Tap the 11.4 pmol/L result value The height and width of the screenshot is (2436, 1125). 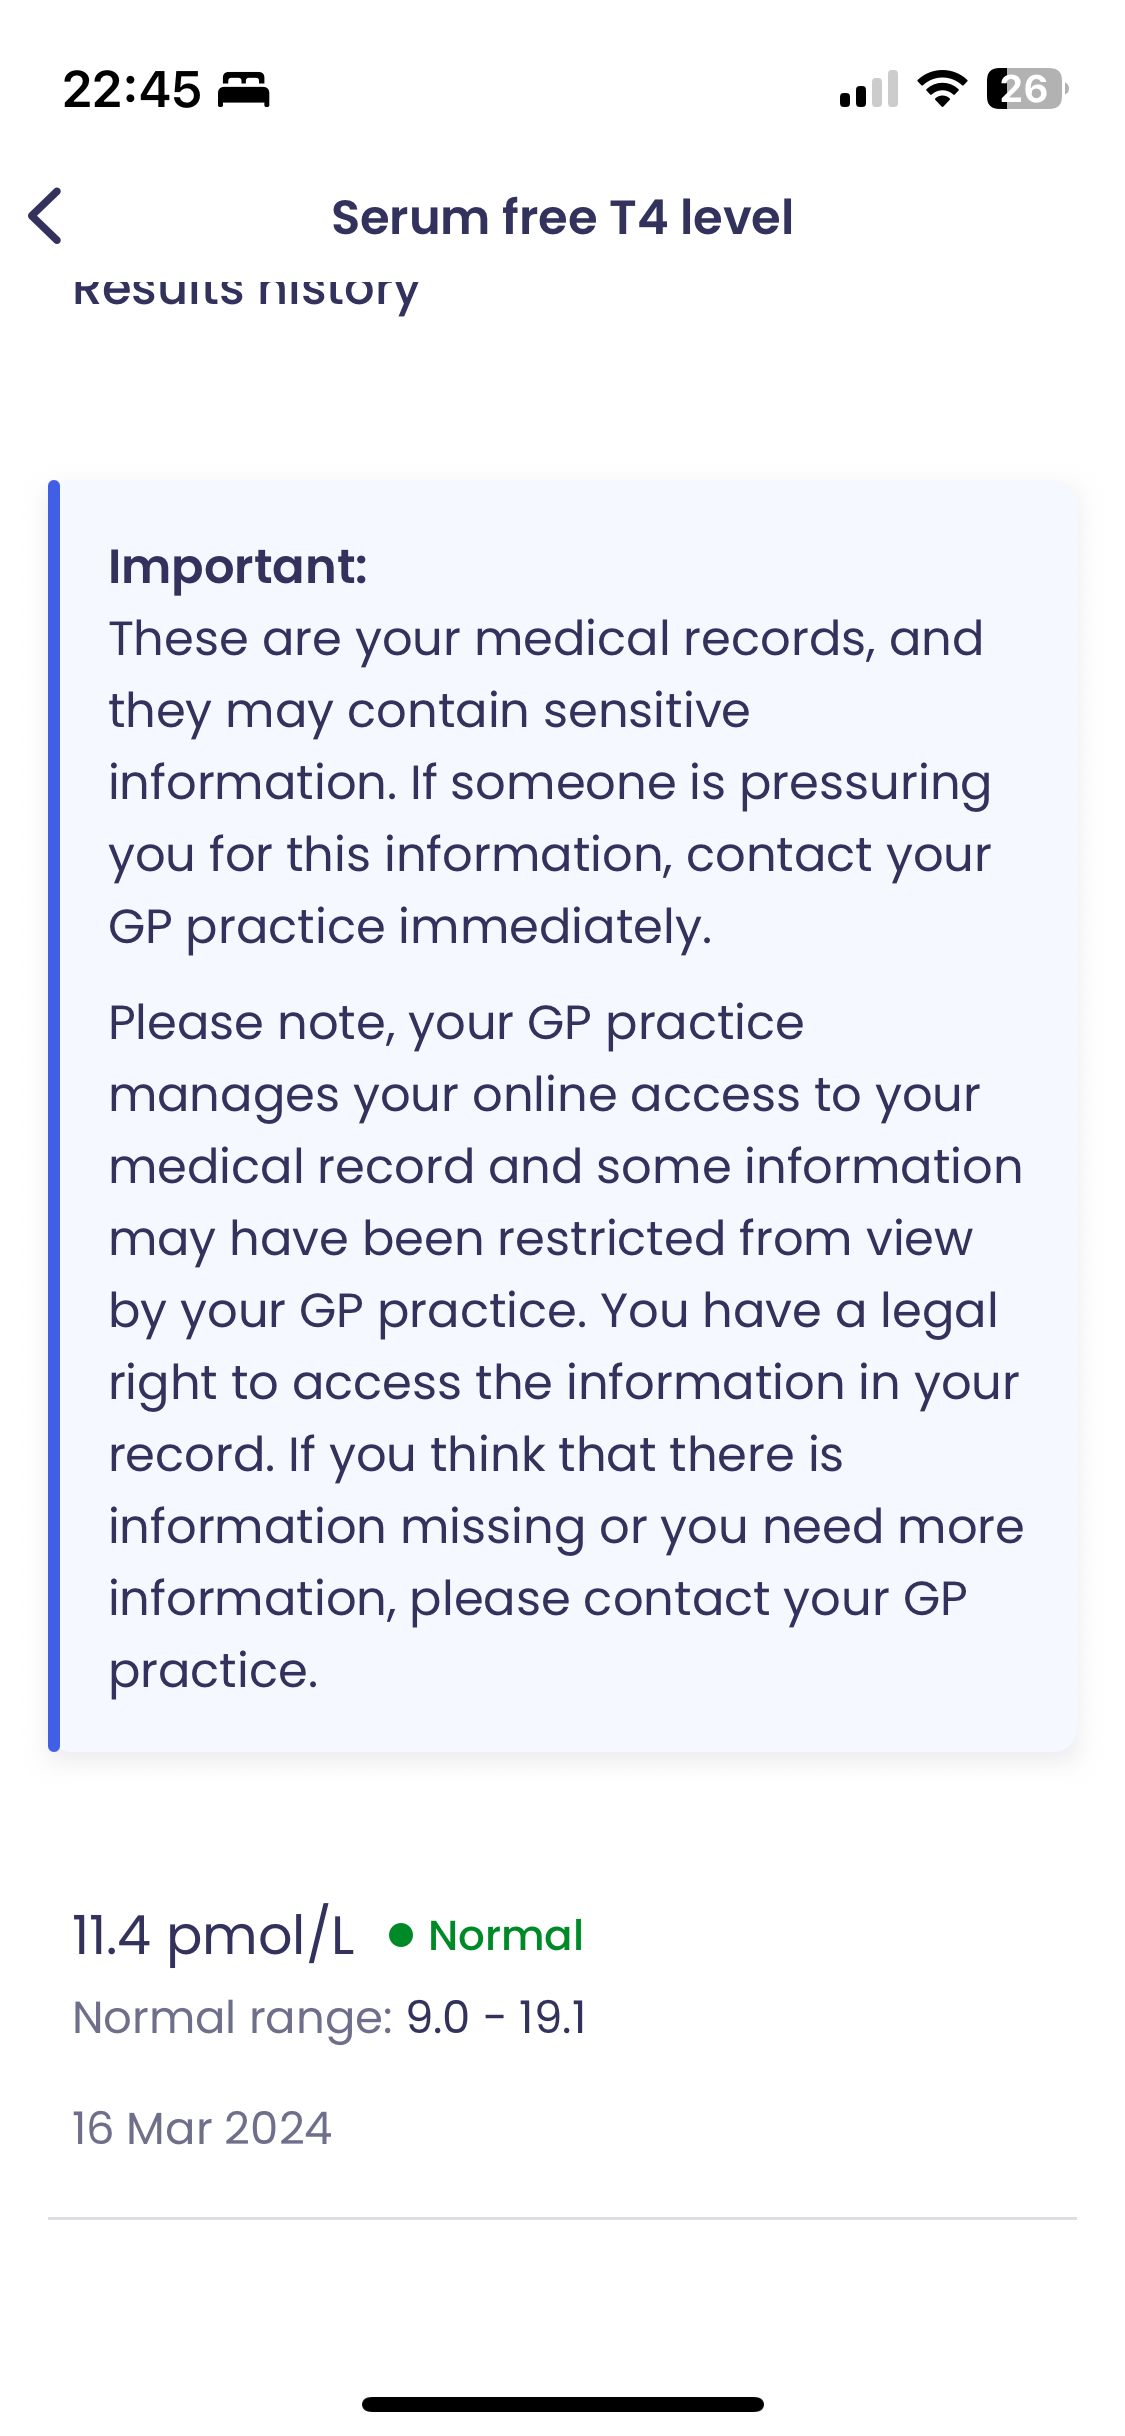pyautogui.click(x=213, y=1936)
